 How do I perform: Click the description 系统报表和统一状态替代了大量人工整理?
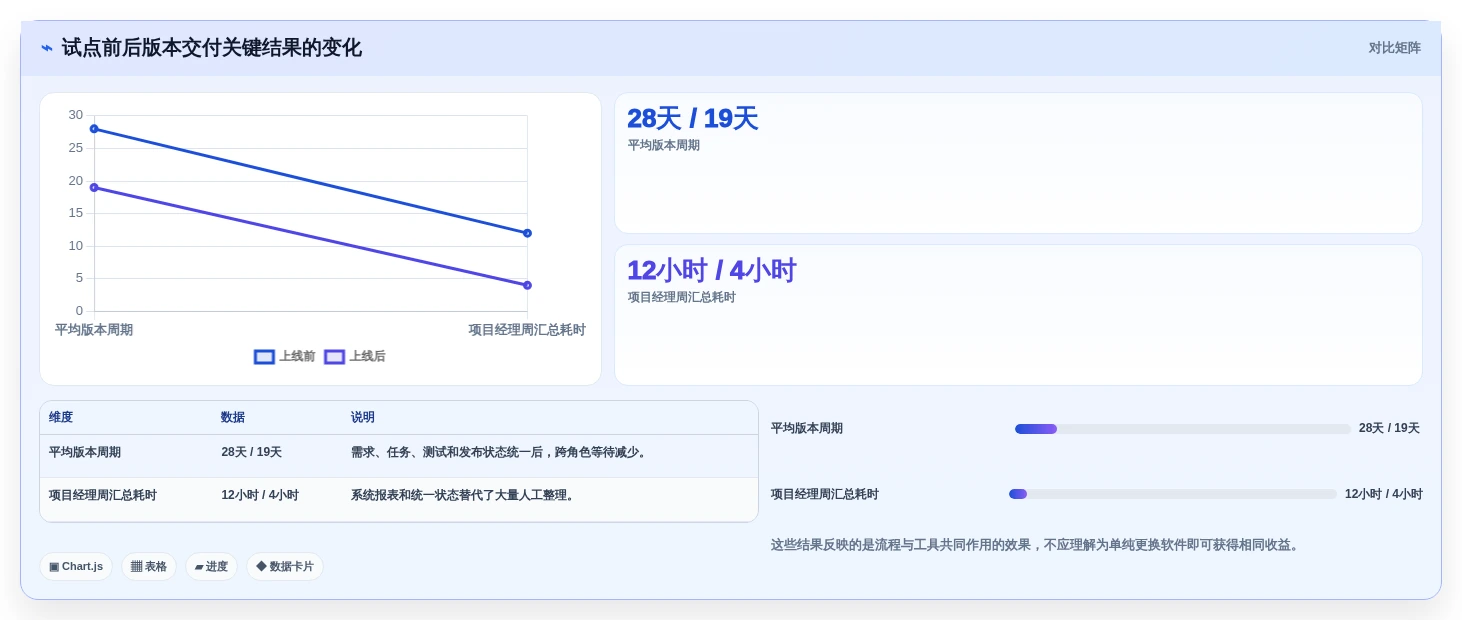464,496
